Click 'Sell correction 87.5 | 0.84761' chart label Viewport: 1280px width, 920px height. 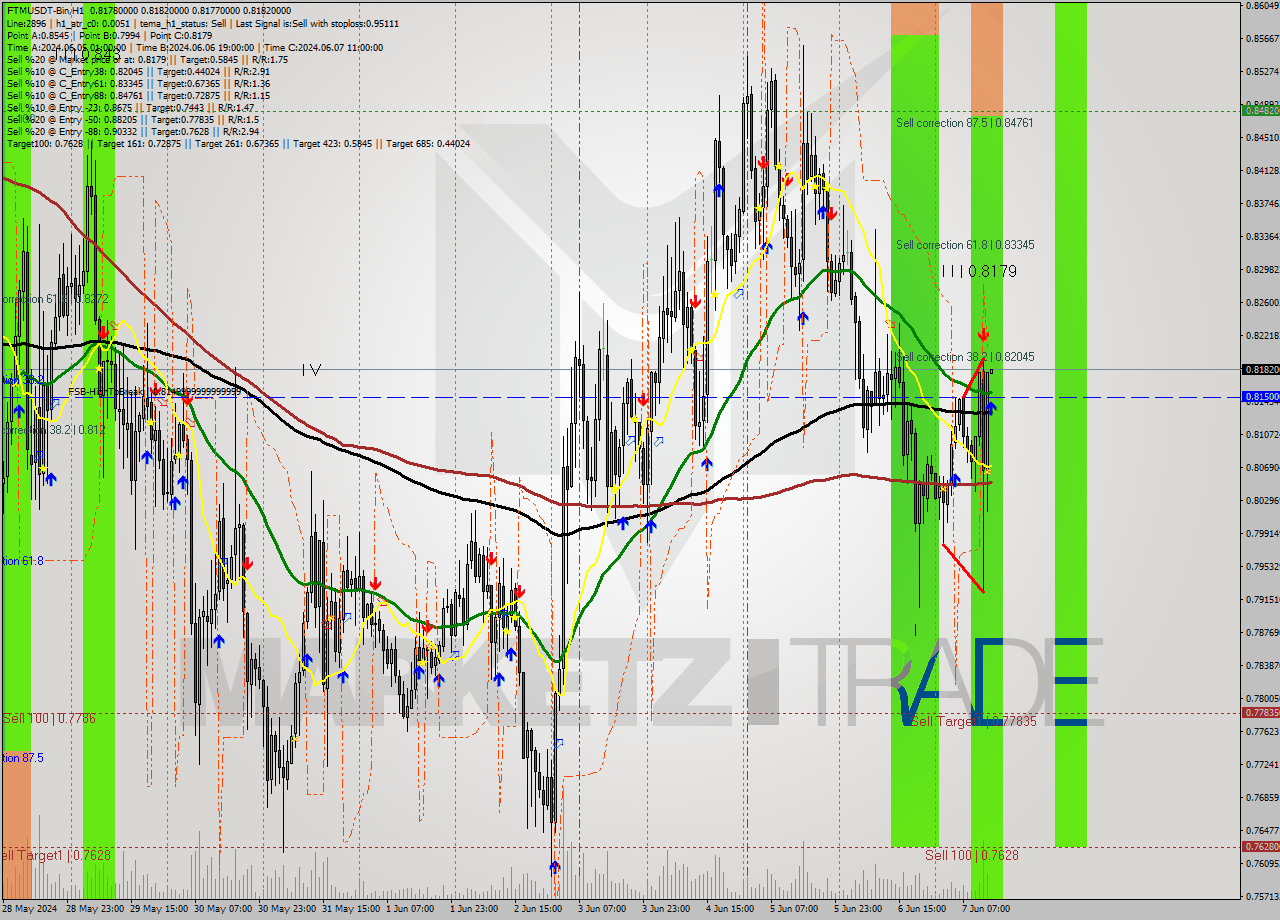[964, 123]
